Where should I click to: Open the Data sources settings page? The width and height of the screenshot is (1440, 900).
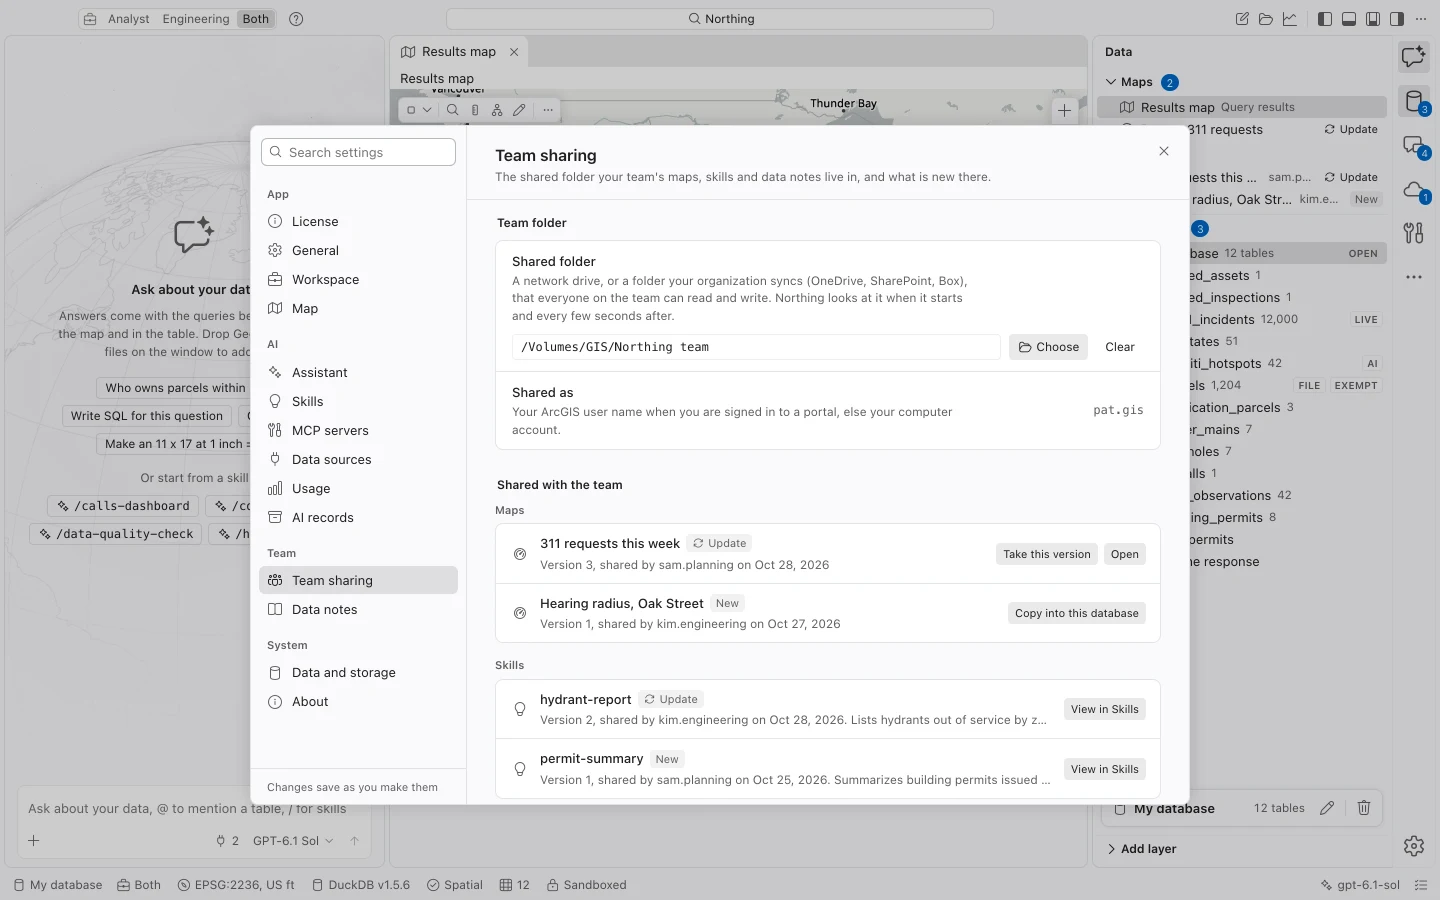(358, 460)
